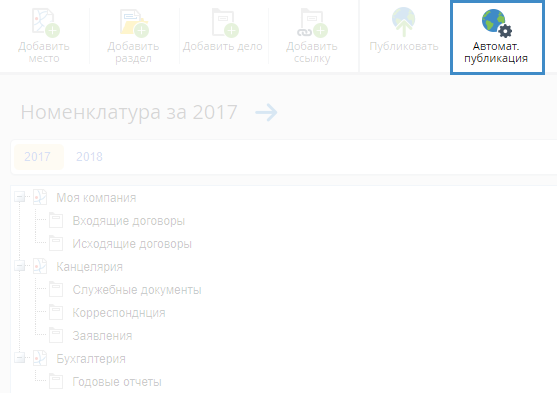Viewport: 557px width, 393px height.
Task: Select Исходящие договоры in the tree
Action: click(x=132, y=244)
